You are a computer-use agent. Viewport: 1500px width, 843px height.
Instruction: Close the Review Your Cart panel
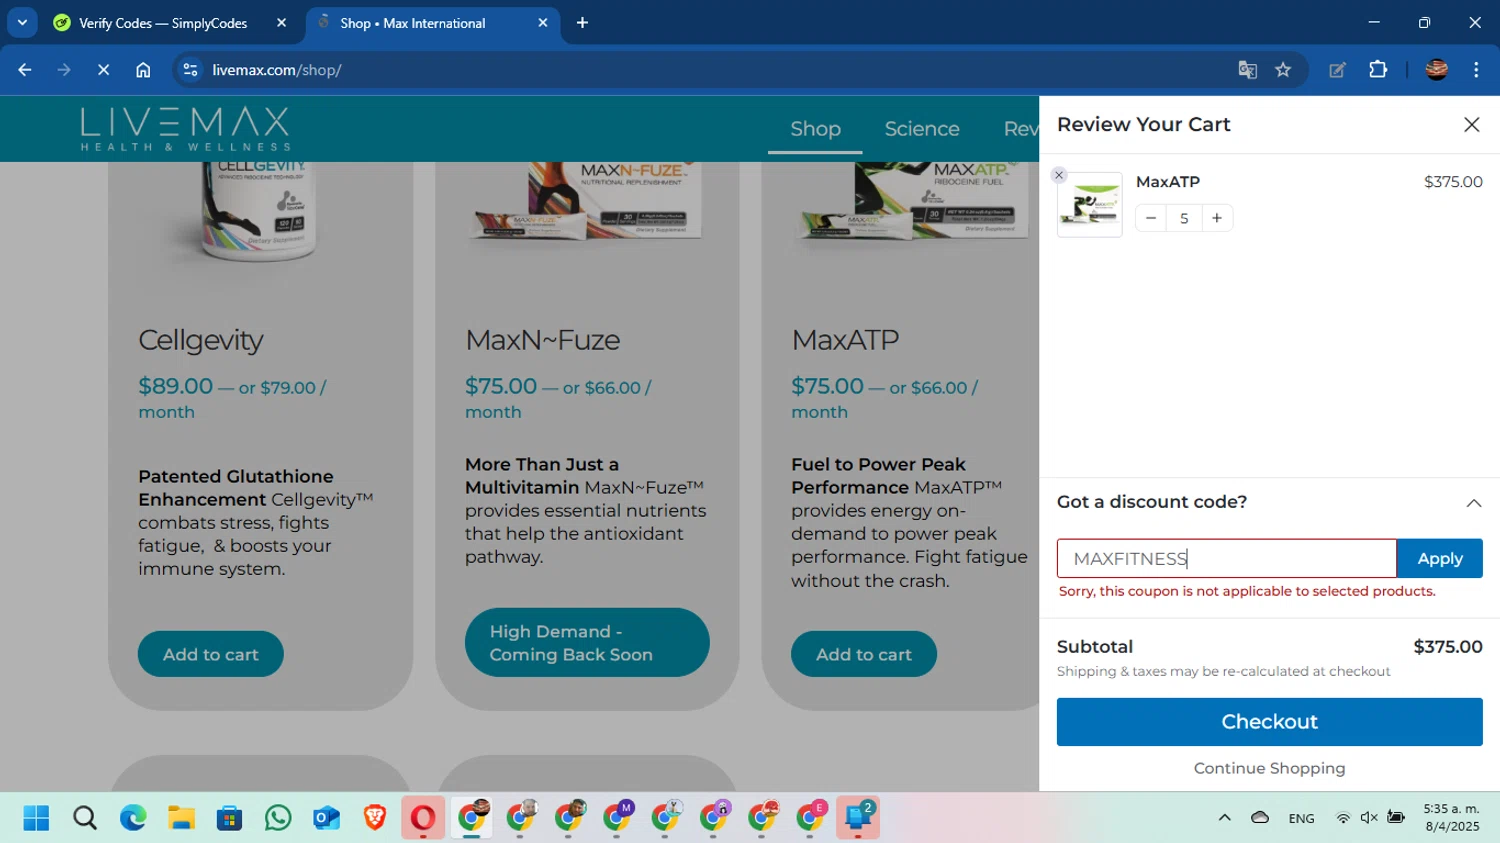1471,125
